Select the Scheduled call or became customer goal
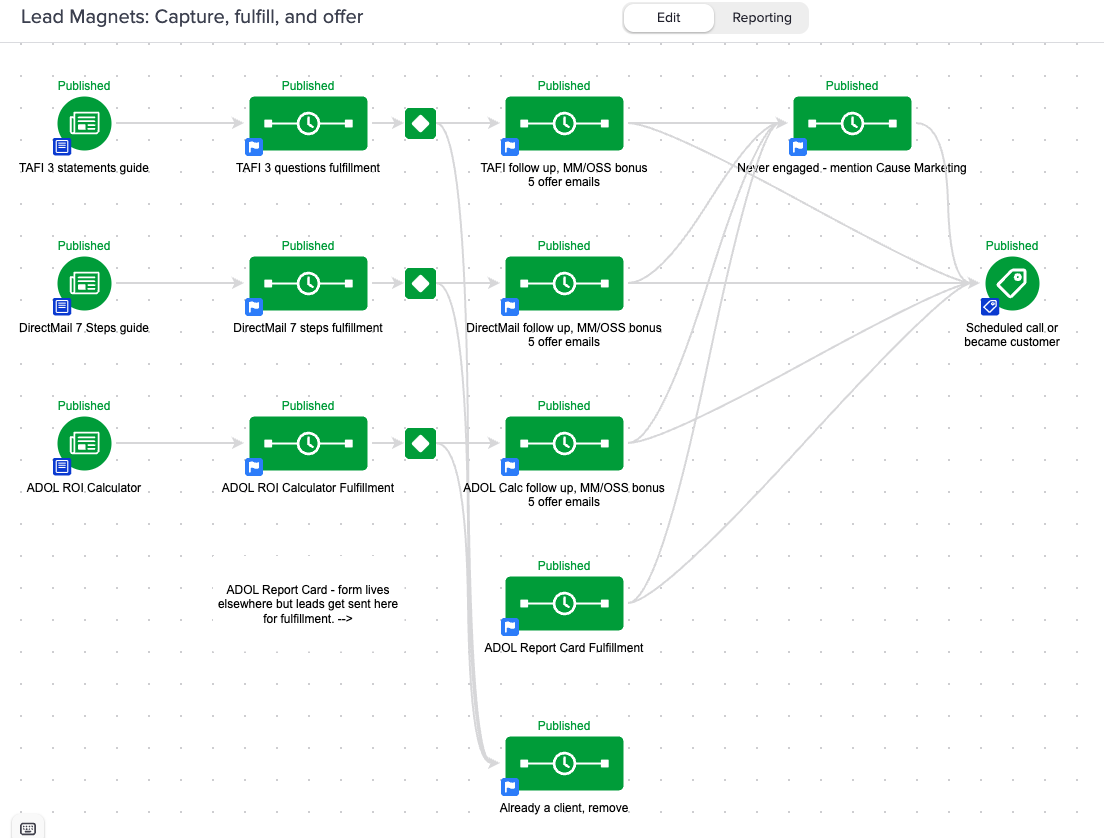This screenshot has width=1104, height=838. tap(1012, 283)
